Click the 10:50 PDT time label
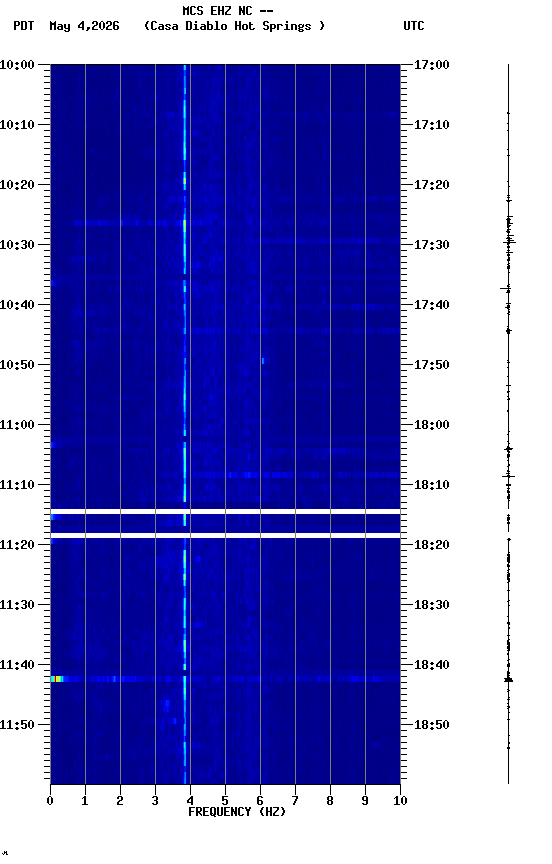Image resolution: width=552 pixels, height=864 pixels. [17, 365]
